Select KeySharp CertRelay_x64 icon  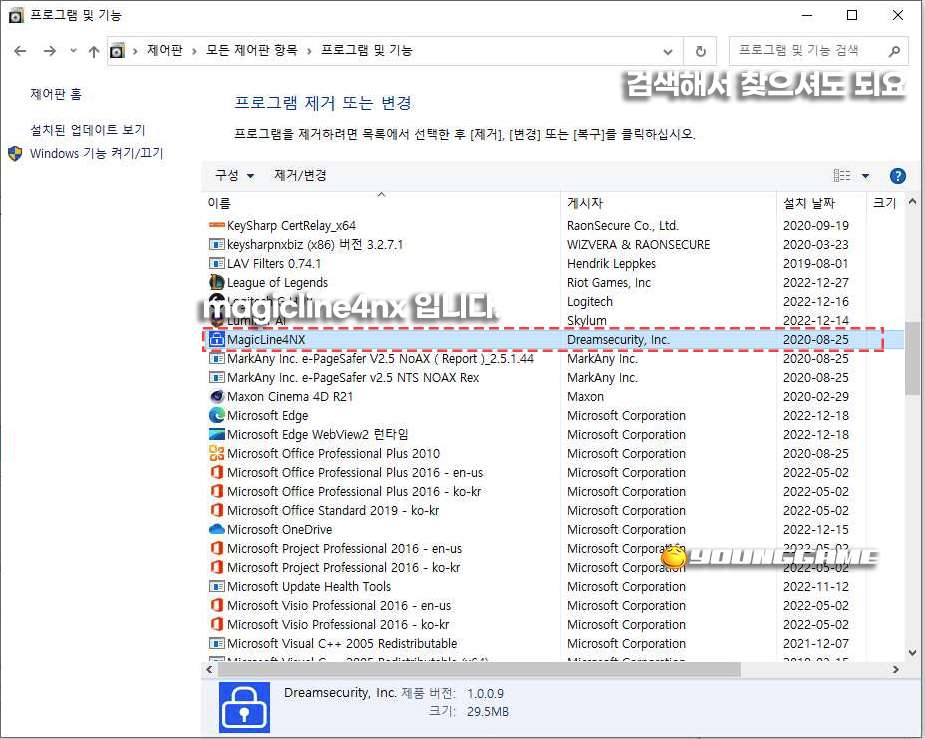[x=217, y=225]
